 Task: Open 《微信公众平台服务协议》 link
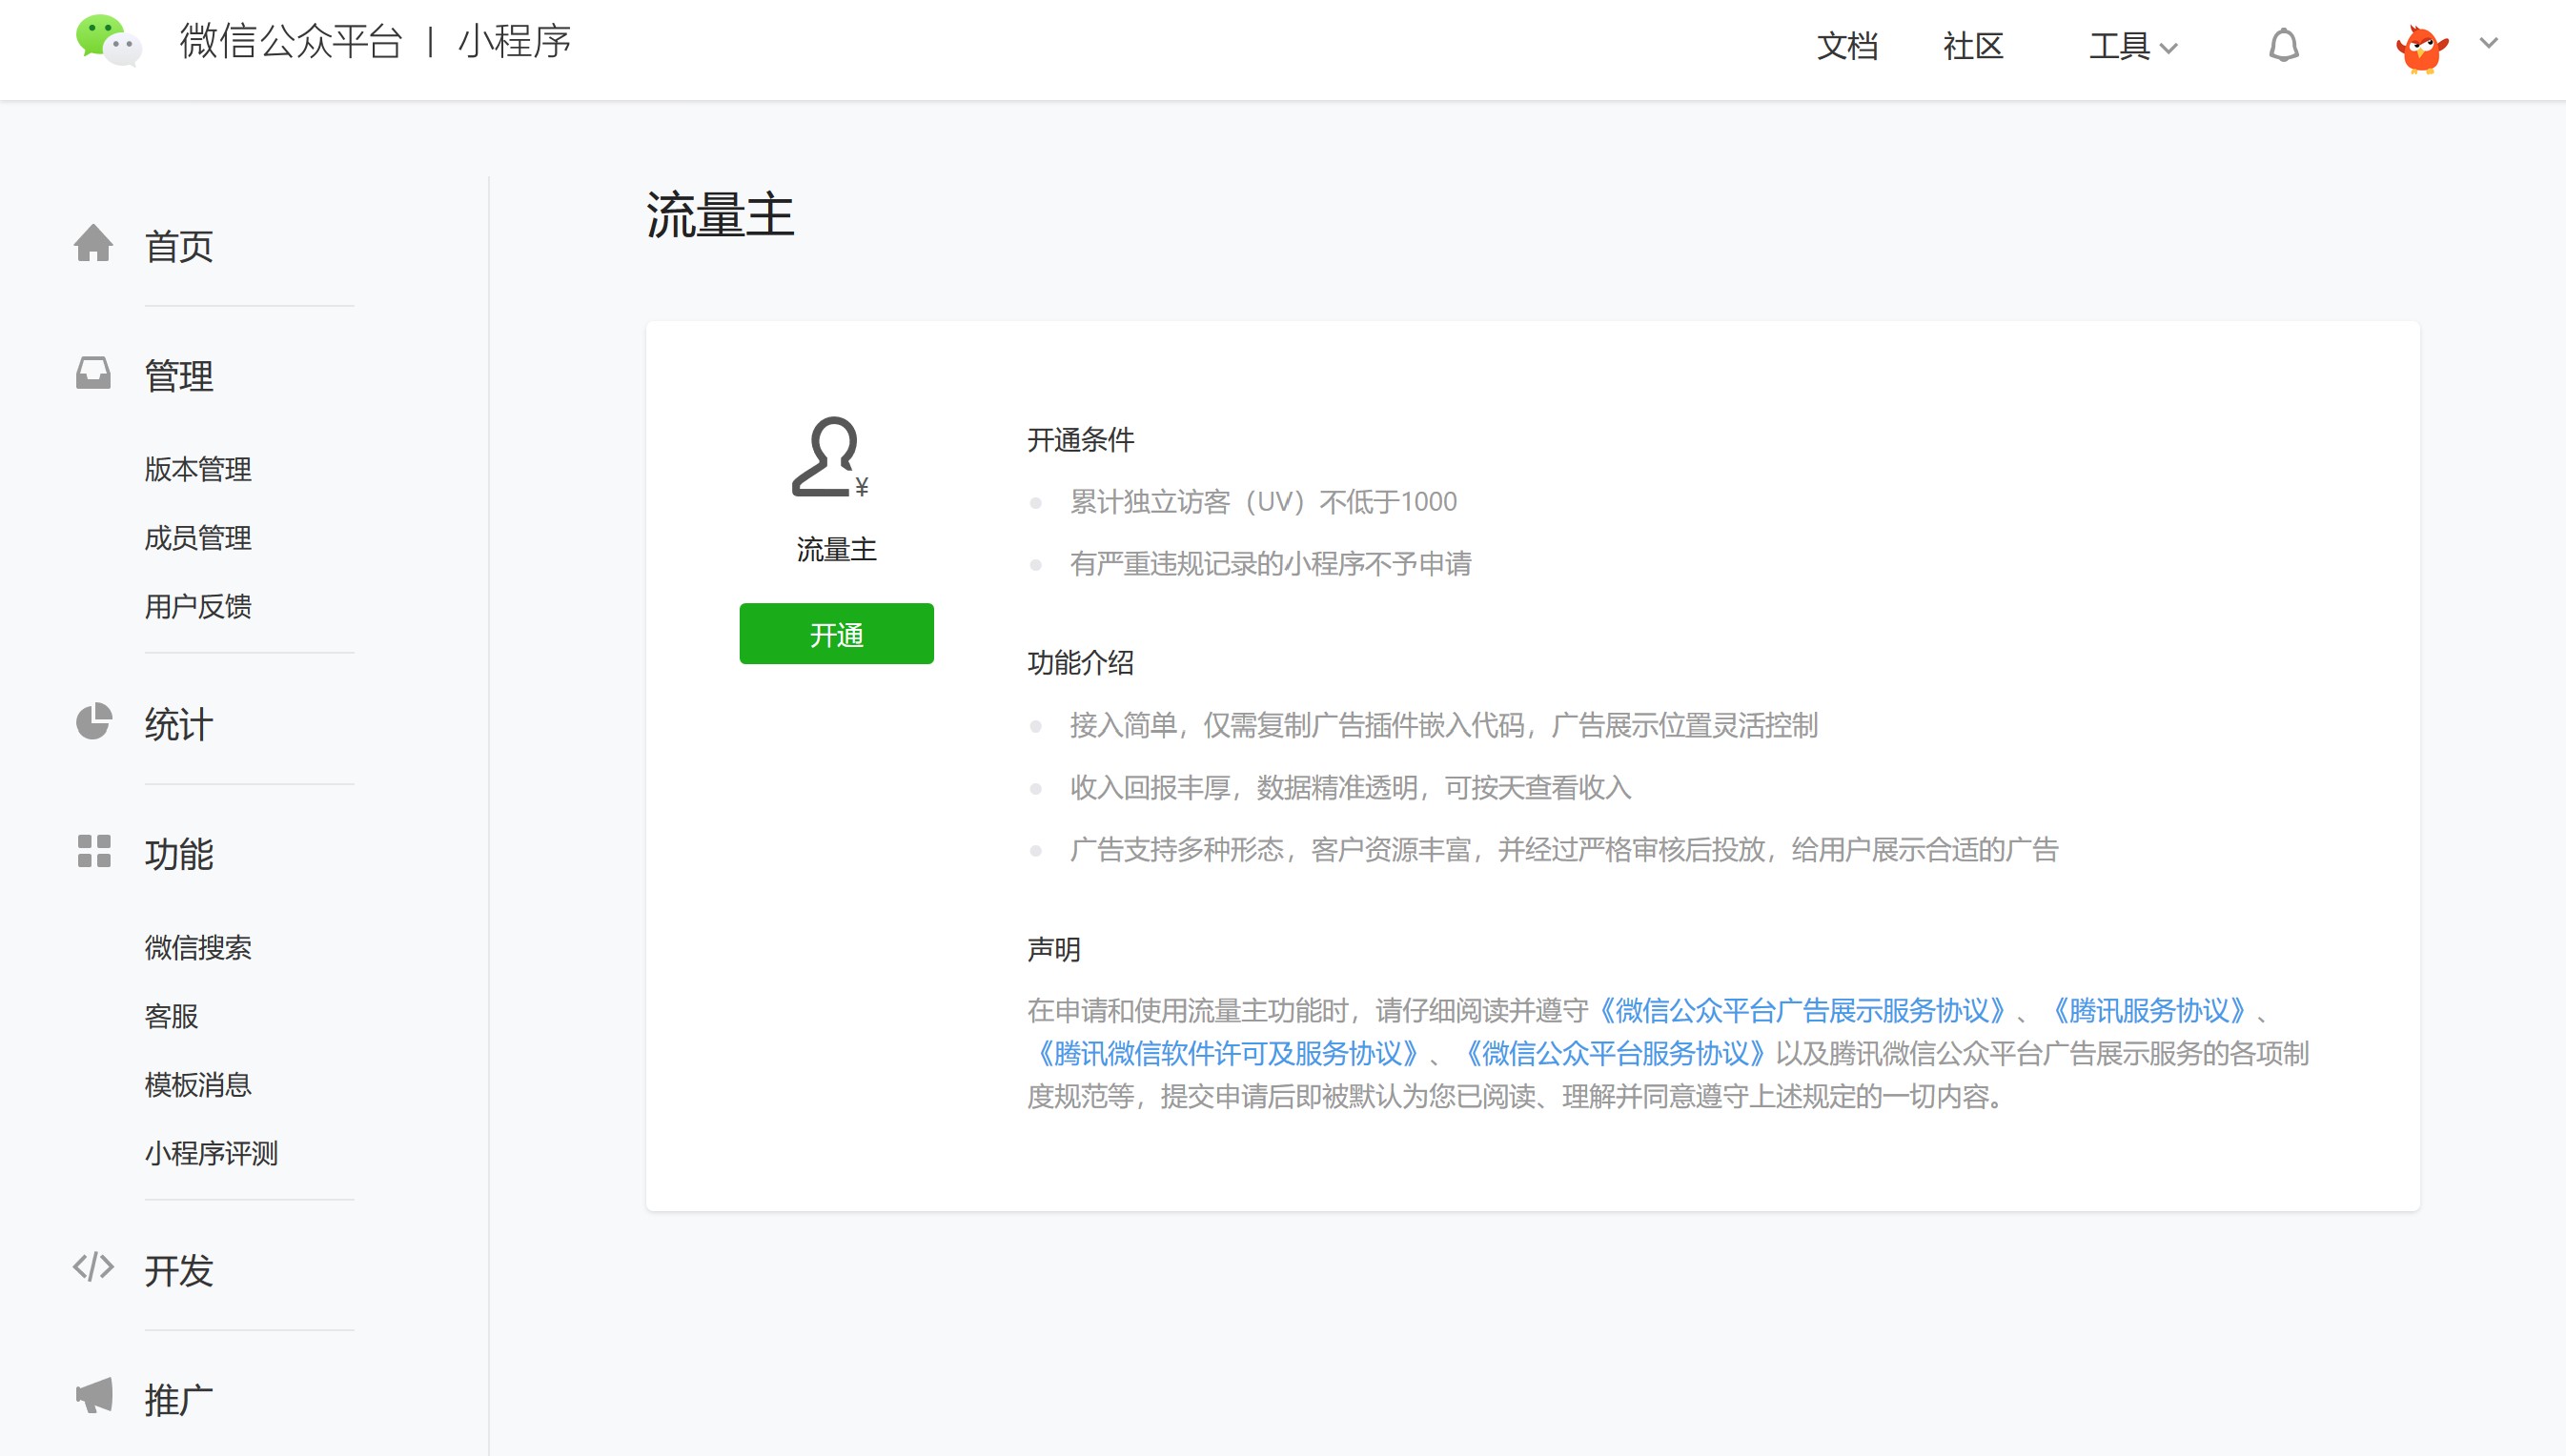pyautogui.click(x=1615, y=1054)
